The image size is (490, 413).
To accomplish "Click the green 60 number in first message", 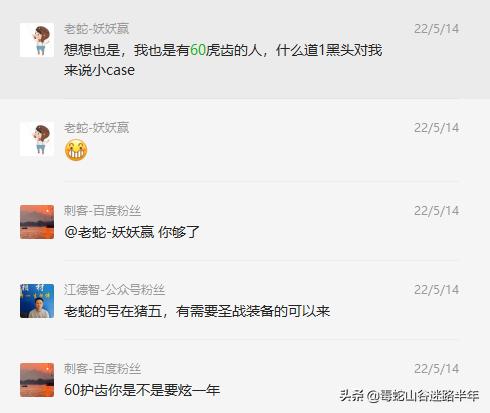I will (198, 50).
